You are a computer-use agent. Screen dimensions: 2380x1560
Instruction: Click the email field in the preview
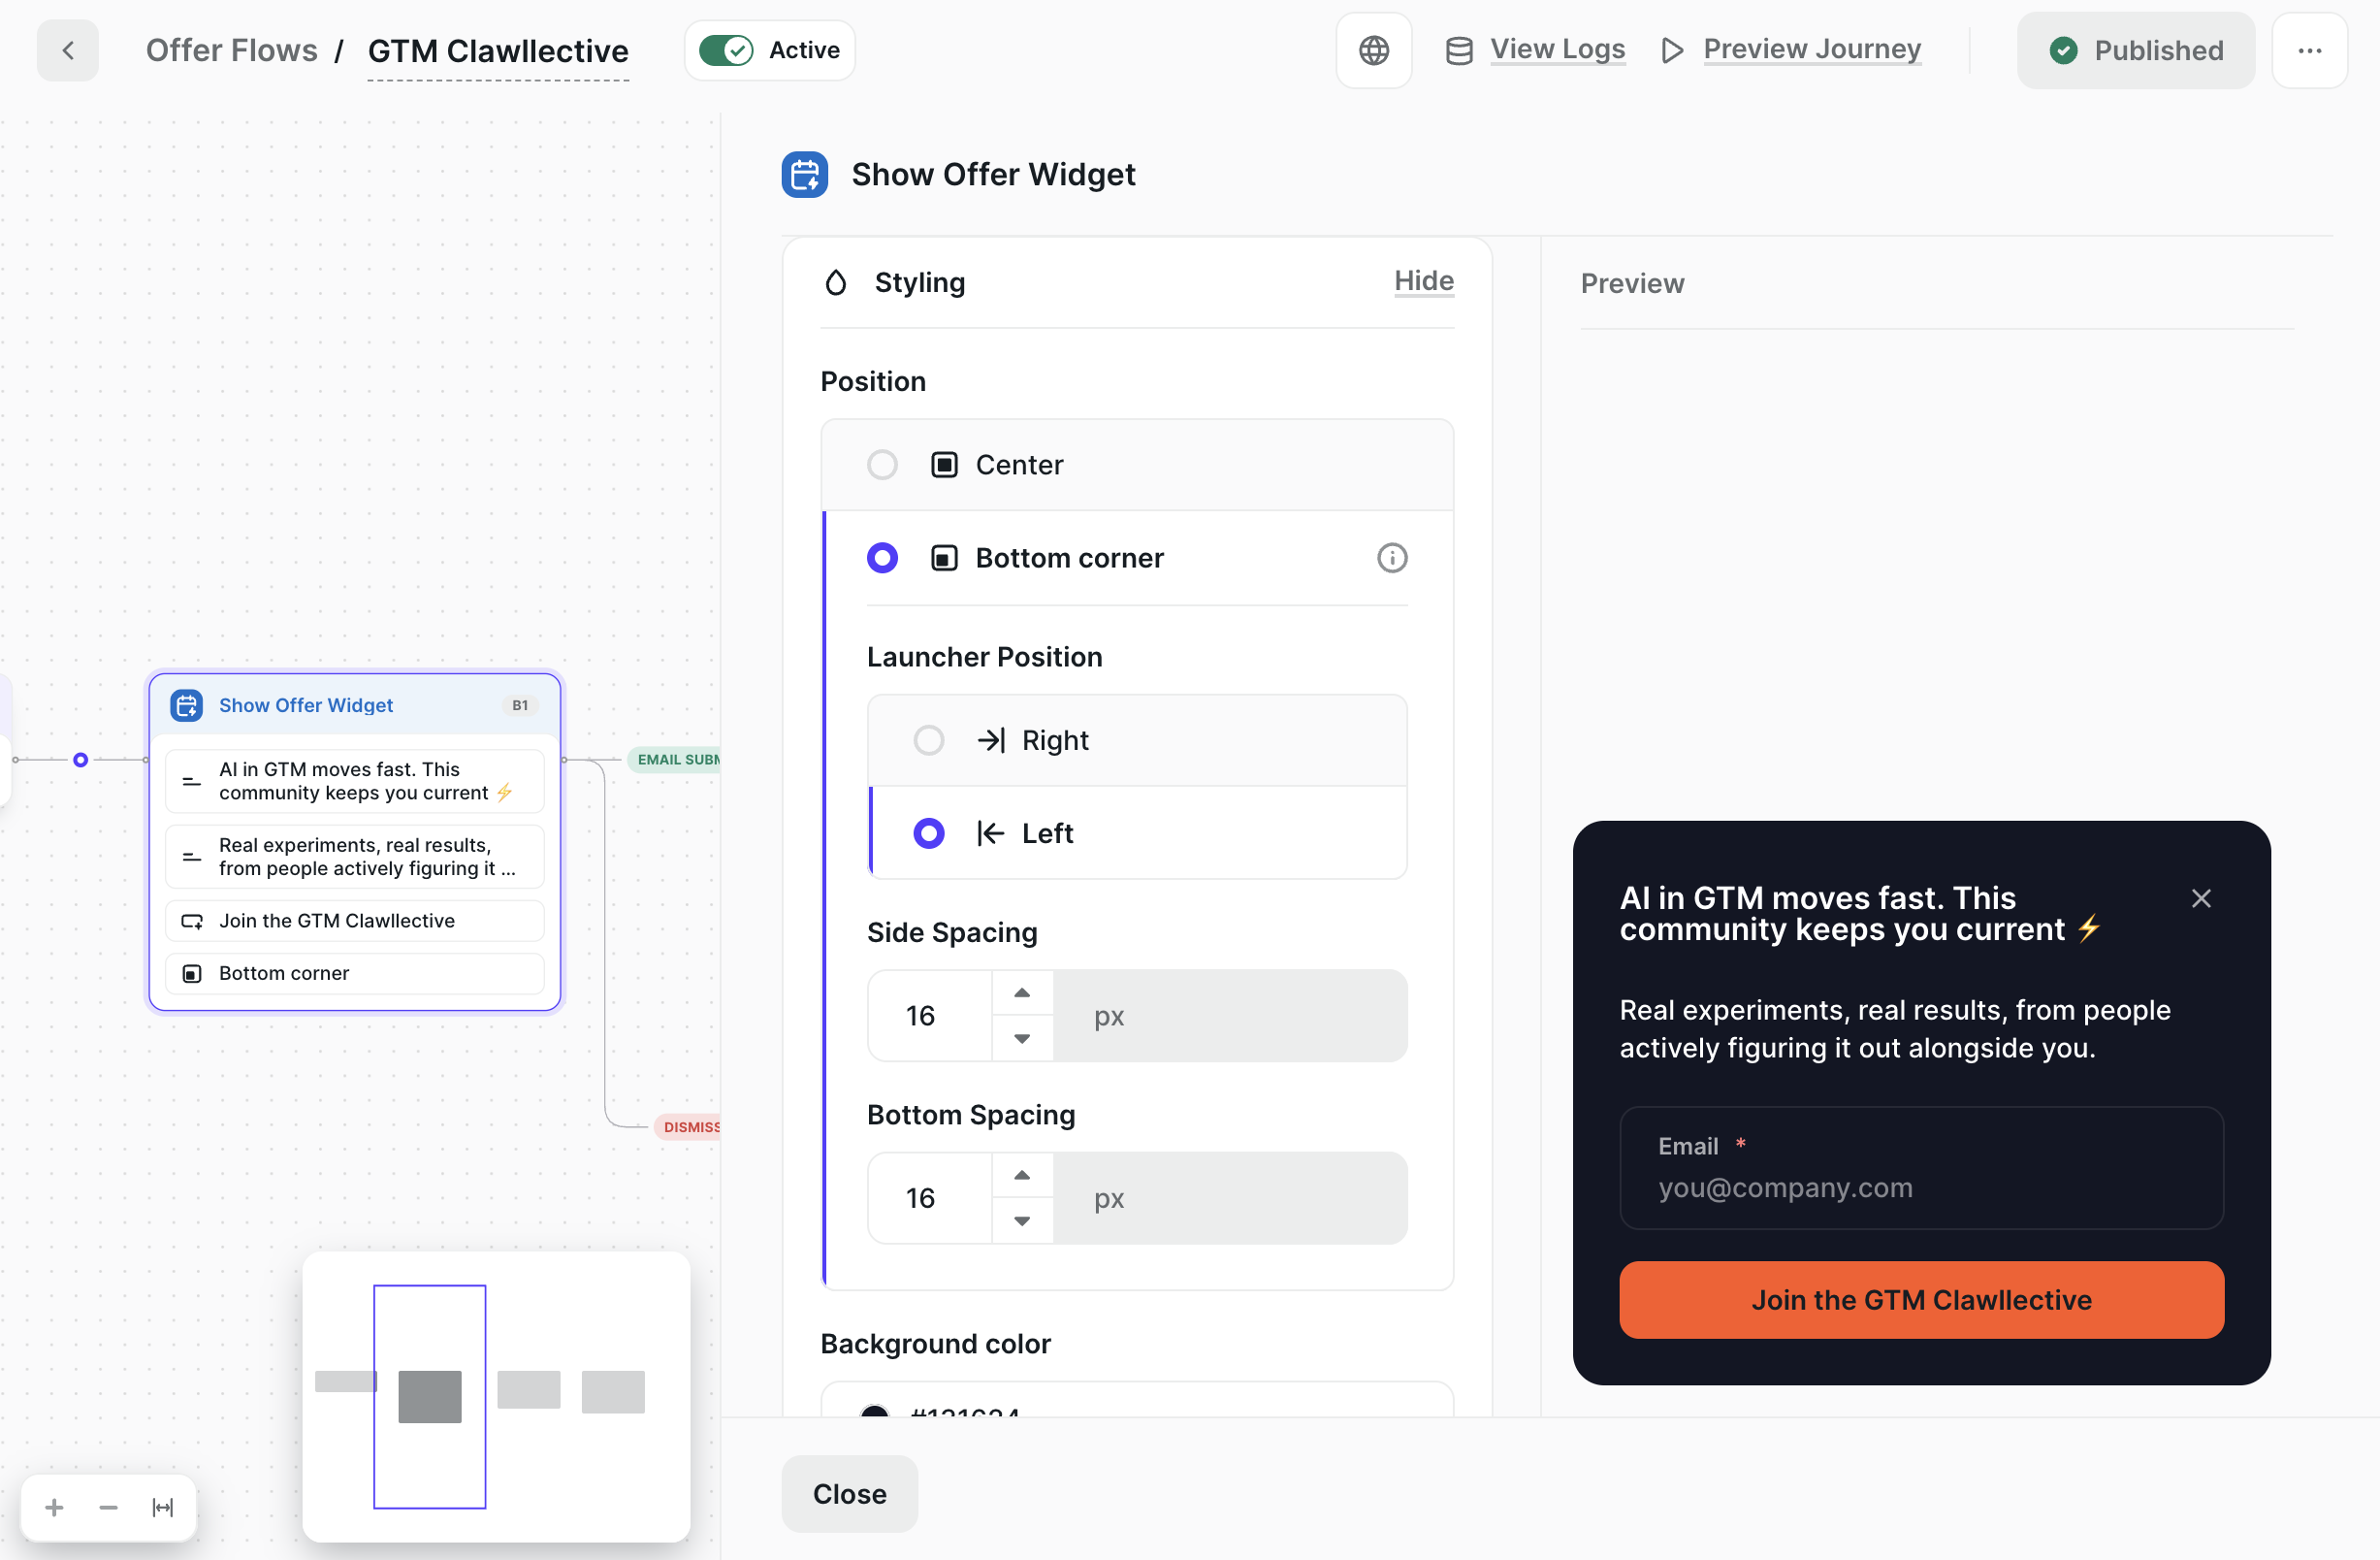click(1920, 1167)
